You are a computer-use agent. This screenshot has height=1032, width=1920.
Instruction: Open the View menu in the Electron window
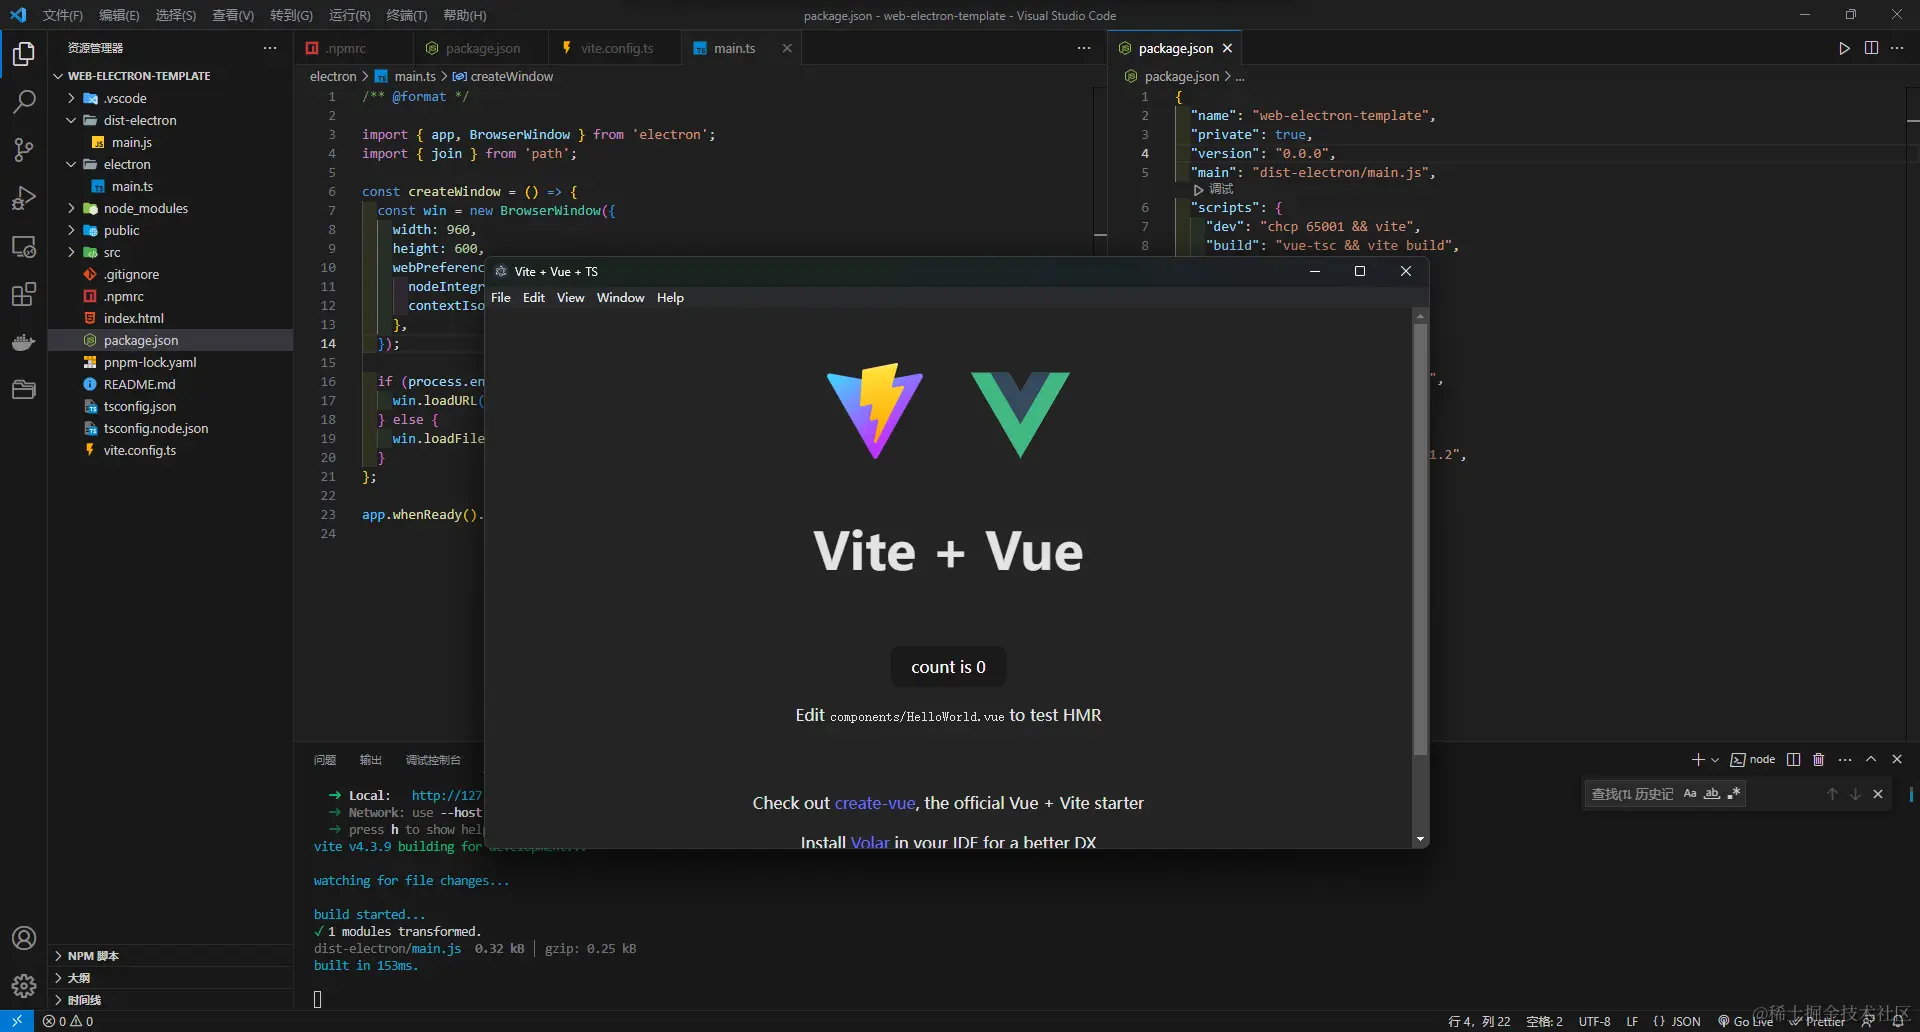click(x=570, y=298)
